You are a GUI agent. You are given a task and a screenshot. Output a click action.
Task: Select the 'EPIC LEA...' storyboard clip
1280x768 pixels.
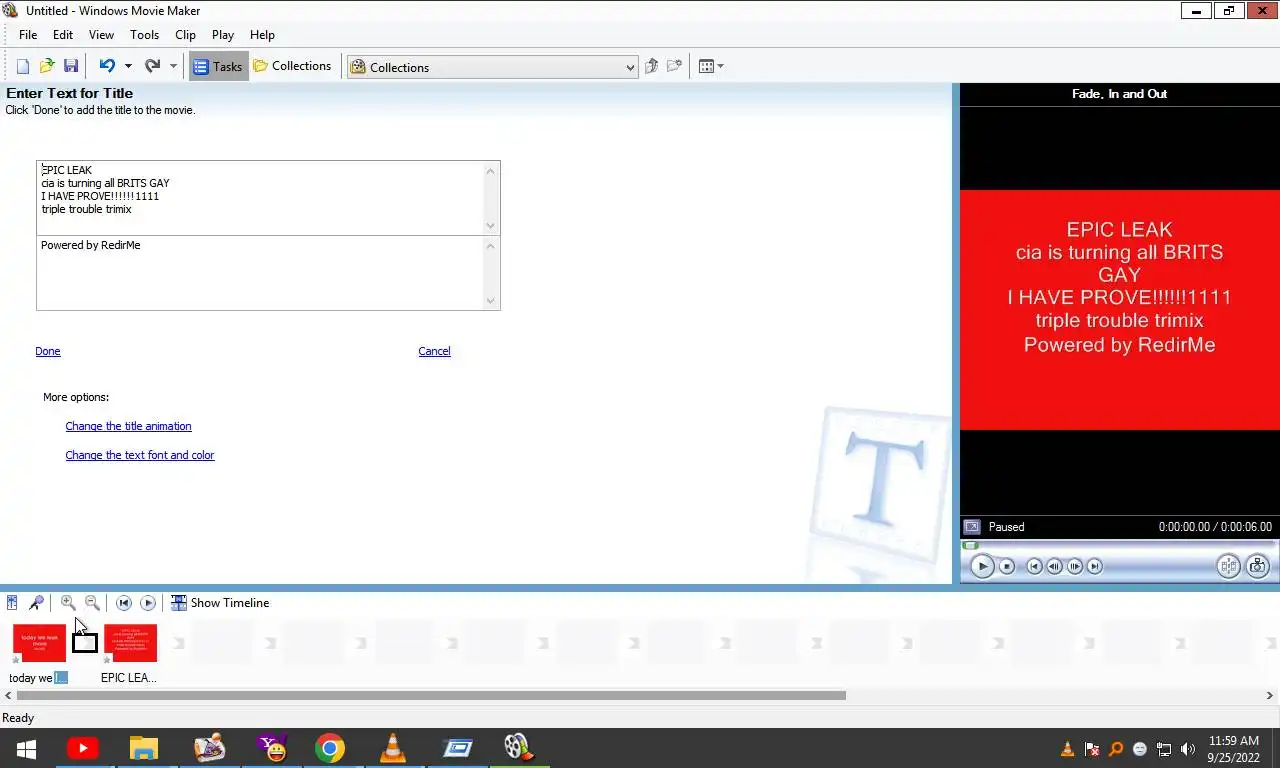(x=130, y=643)
